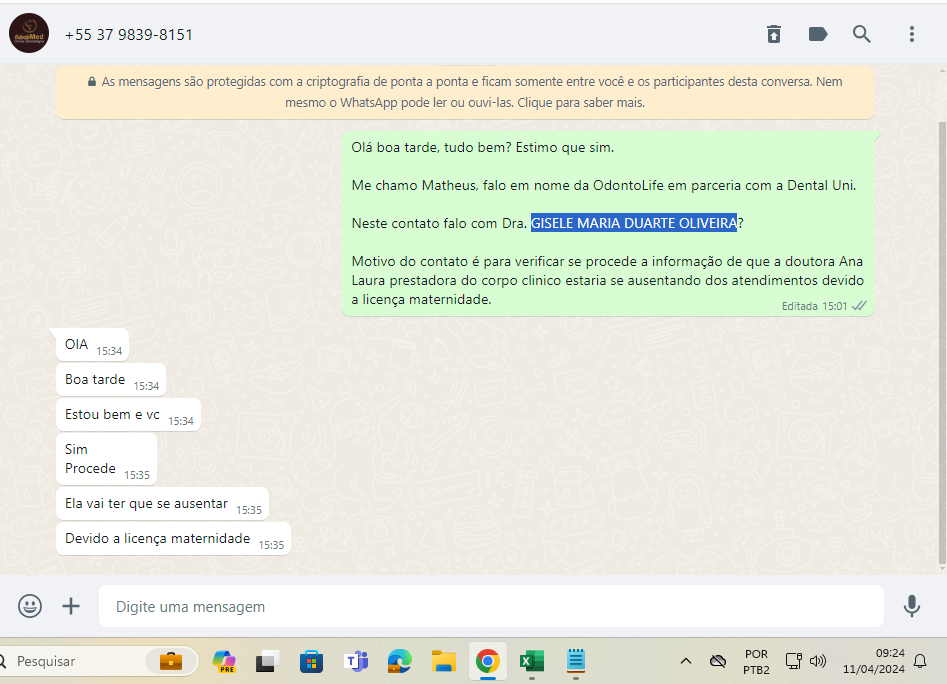Open Microsoft Edge from taskbar
This screenshot has width=947, height=684.
pos(400,661)
